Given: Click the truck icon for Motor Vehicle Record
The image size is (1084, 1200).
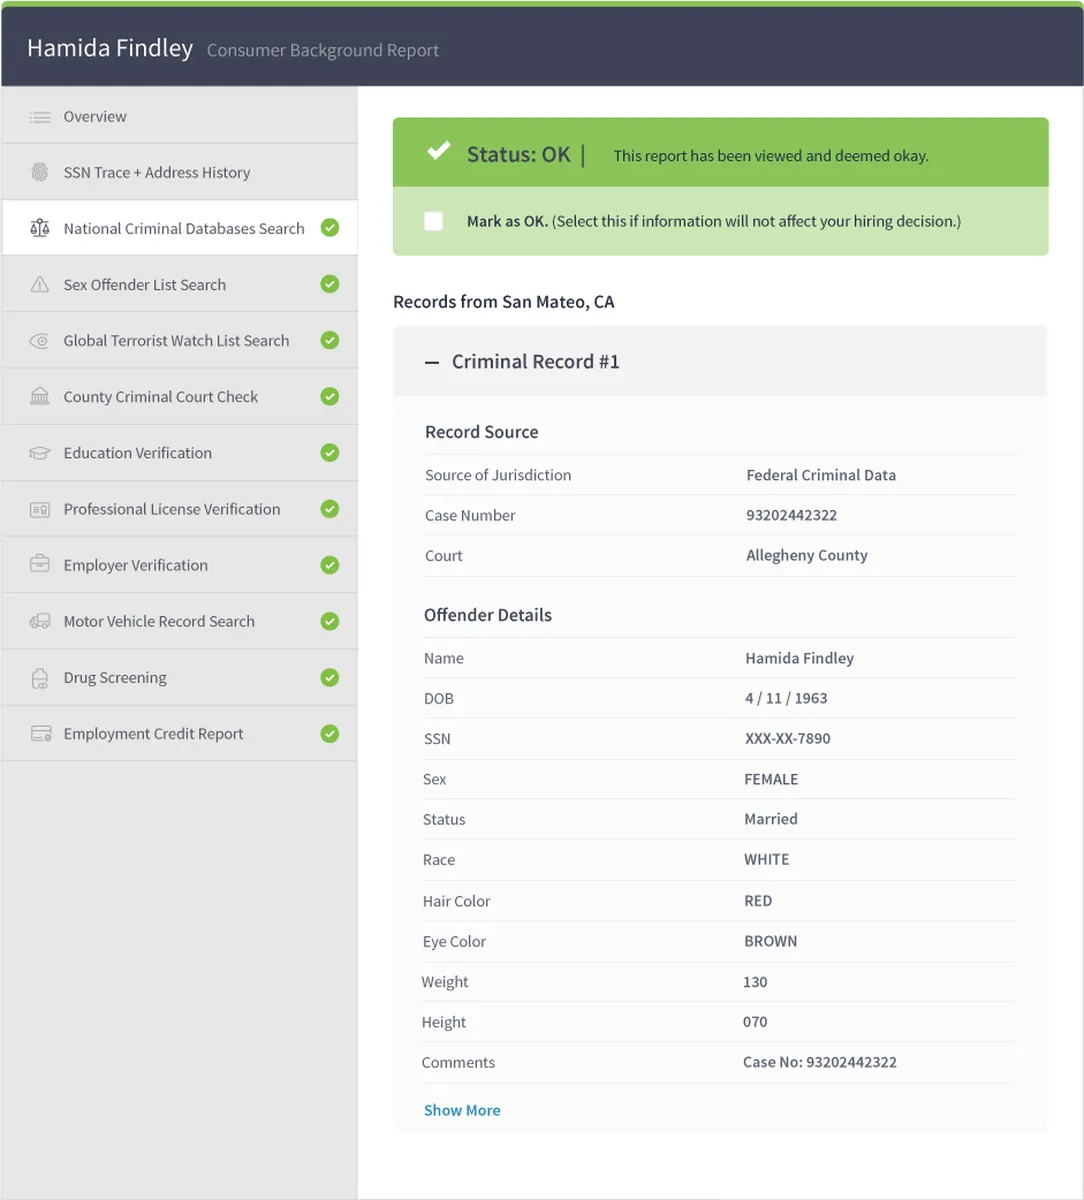Looking at the screenshot, I should 40,622.
